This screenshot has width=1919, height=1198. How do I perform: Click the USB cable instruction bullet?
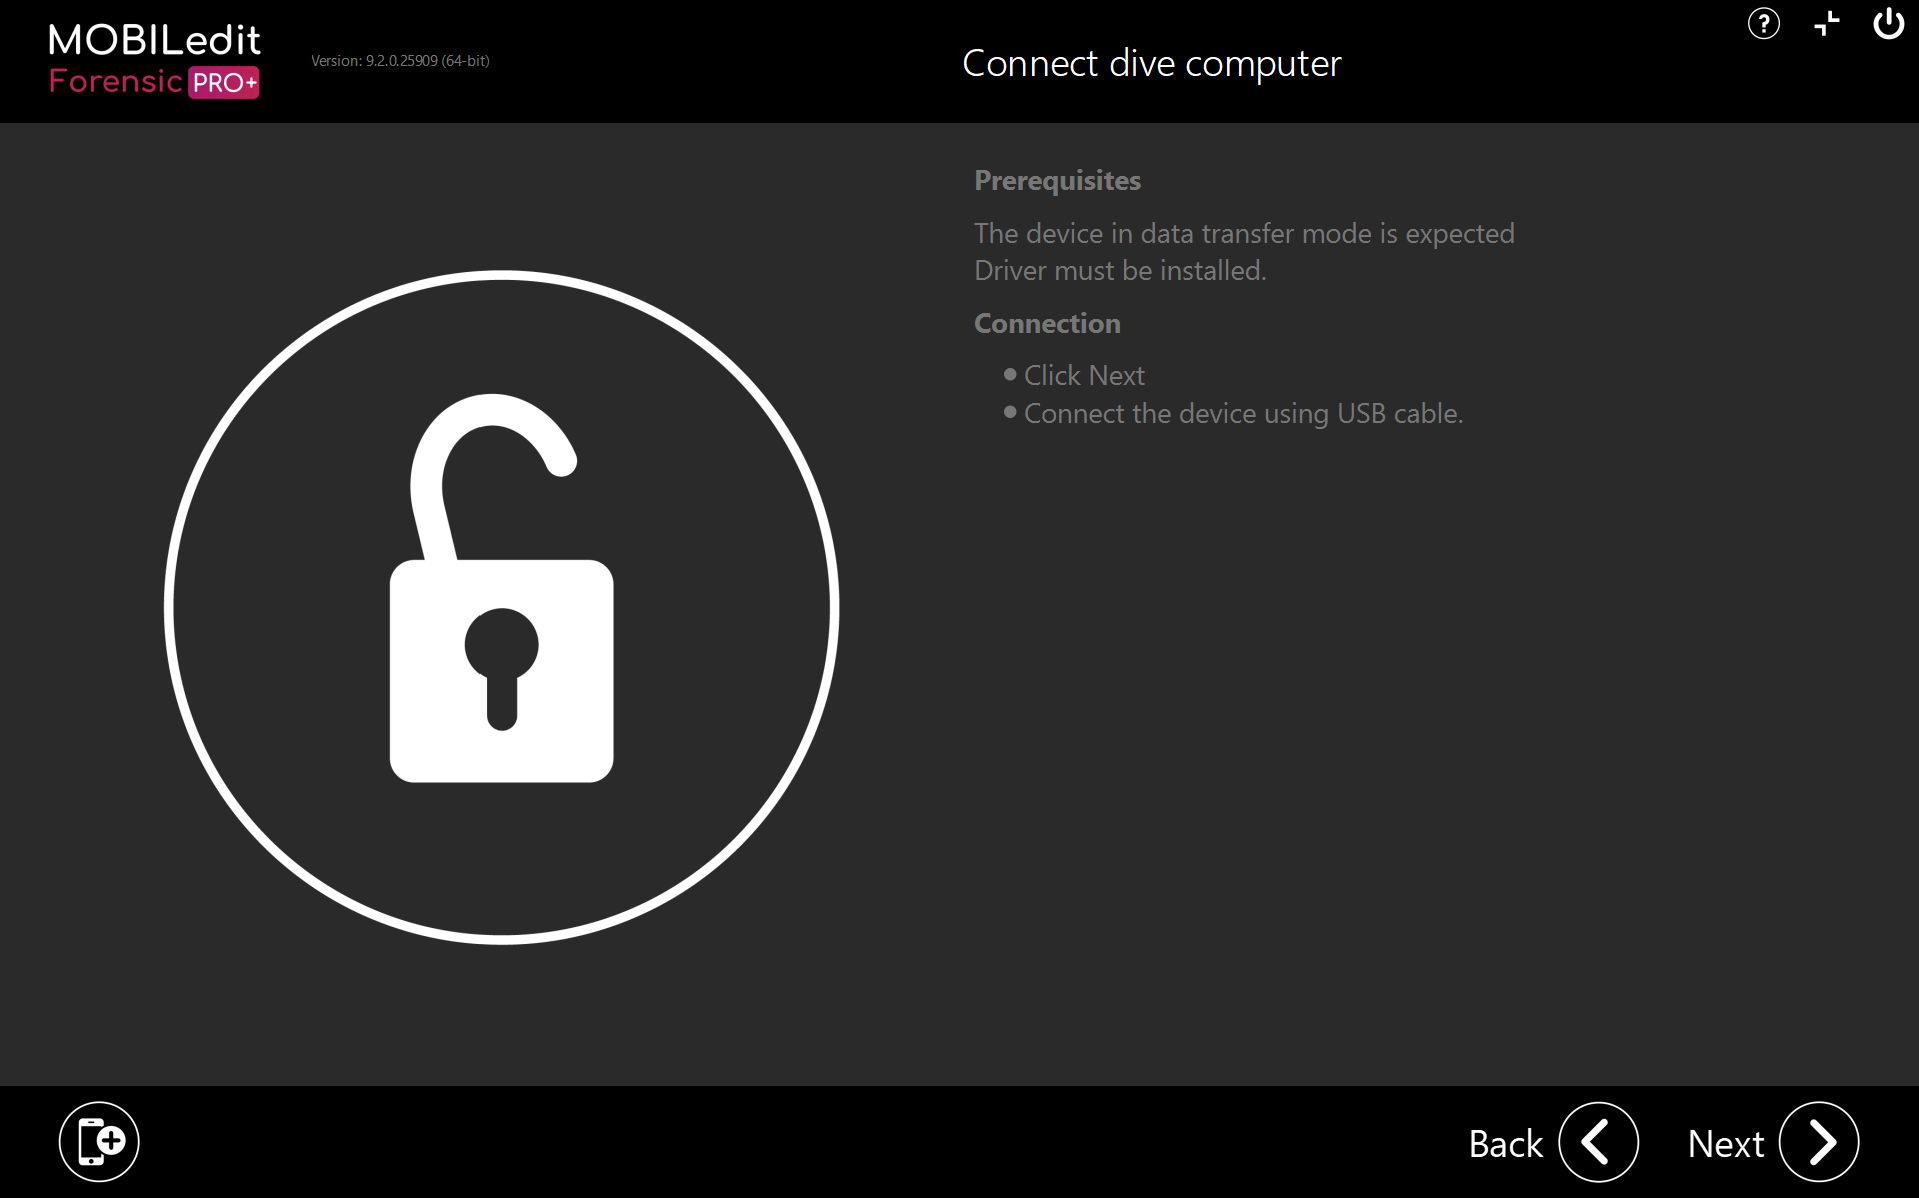pos(1243,413)
